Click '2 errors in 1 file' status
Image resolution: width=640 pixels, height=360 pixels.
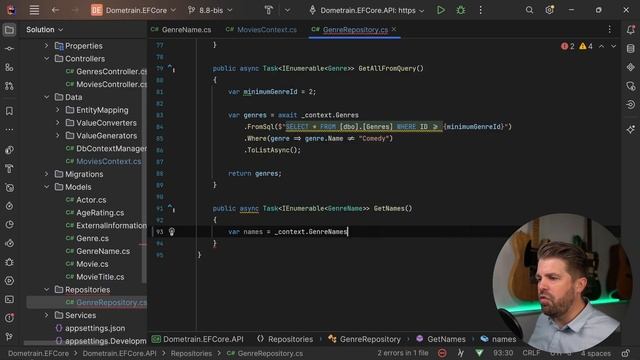coord(402,353)
